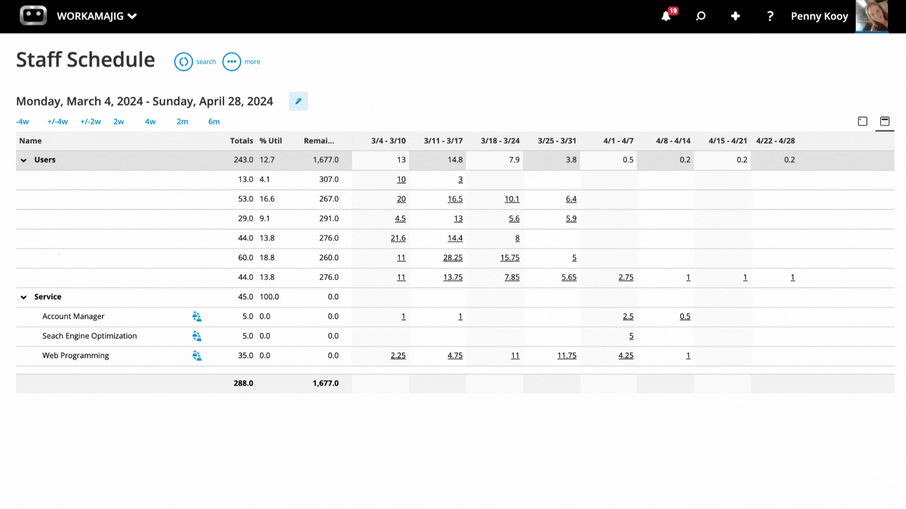
Task: Click the 28.25 hours link under 3/11 - 3/17
Action: tap(452, 258)
